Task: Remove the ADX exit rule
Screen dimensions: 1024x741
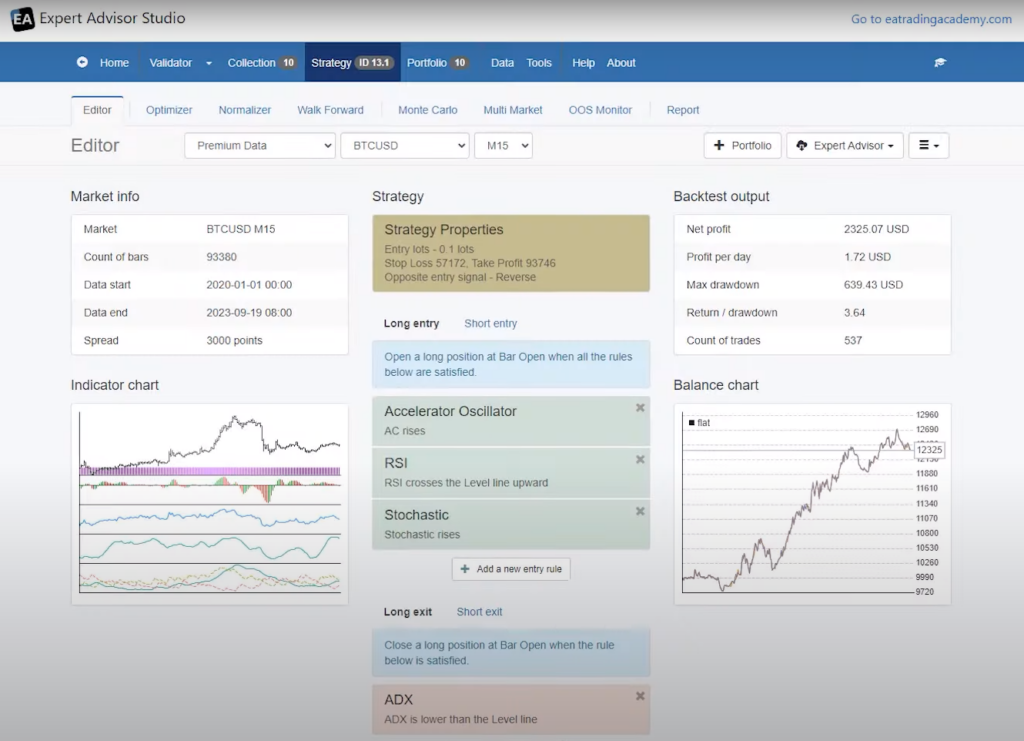Action: tap(640, 696)
